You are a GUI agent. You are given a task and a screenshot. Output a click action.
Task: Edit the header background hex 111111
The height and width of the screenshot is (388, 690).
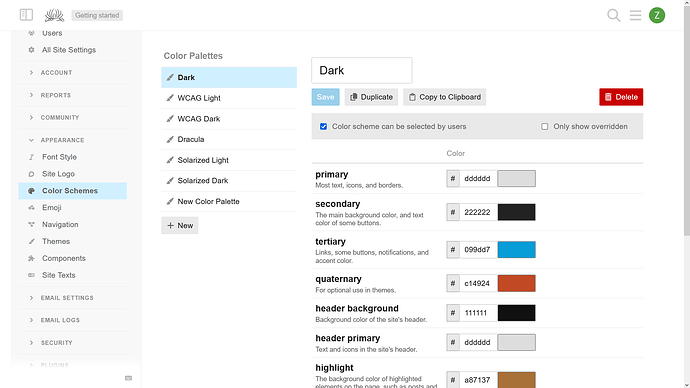[x=478, y=313]
